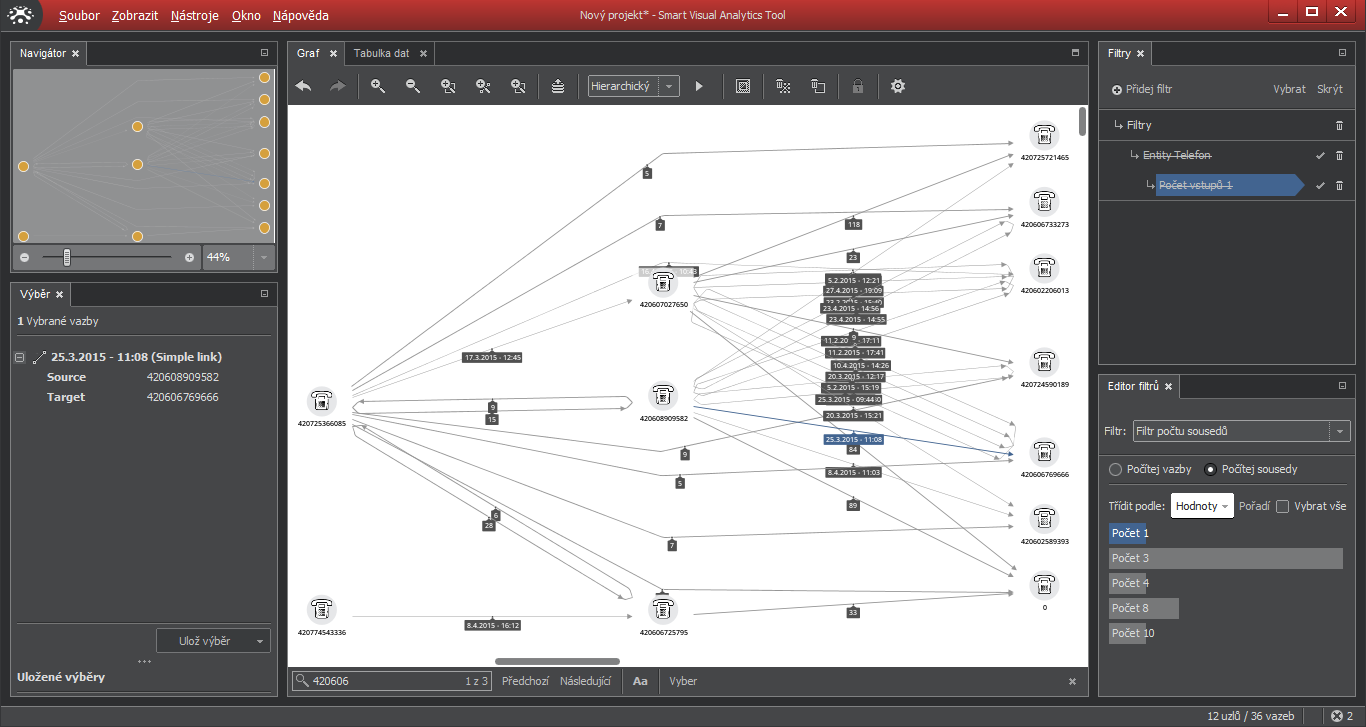Click the lock icon in graph toolbar

pos(857,87)
